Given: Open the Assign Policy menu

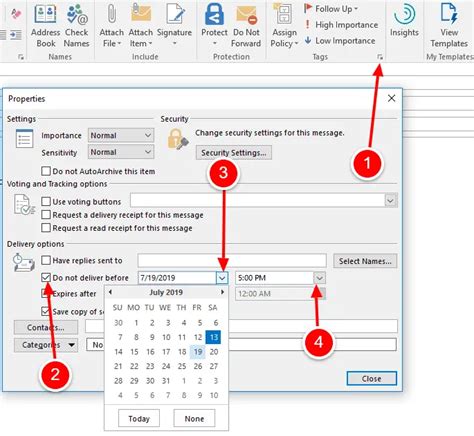Looking at the screenshot, I should [x=284, y=26].
